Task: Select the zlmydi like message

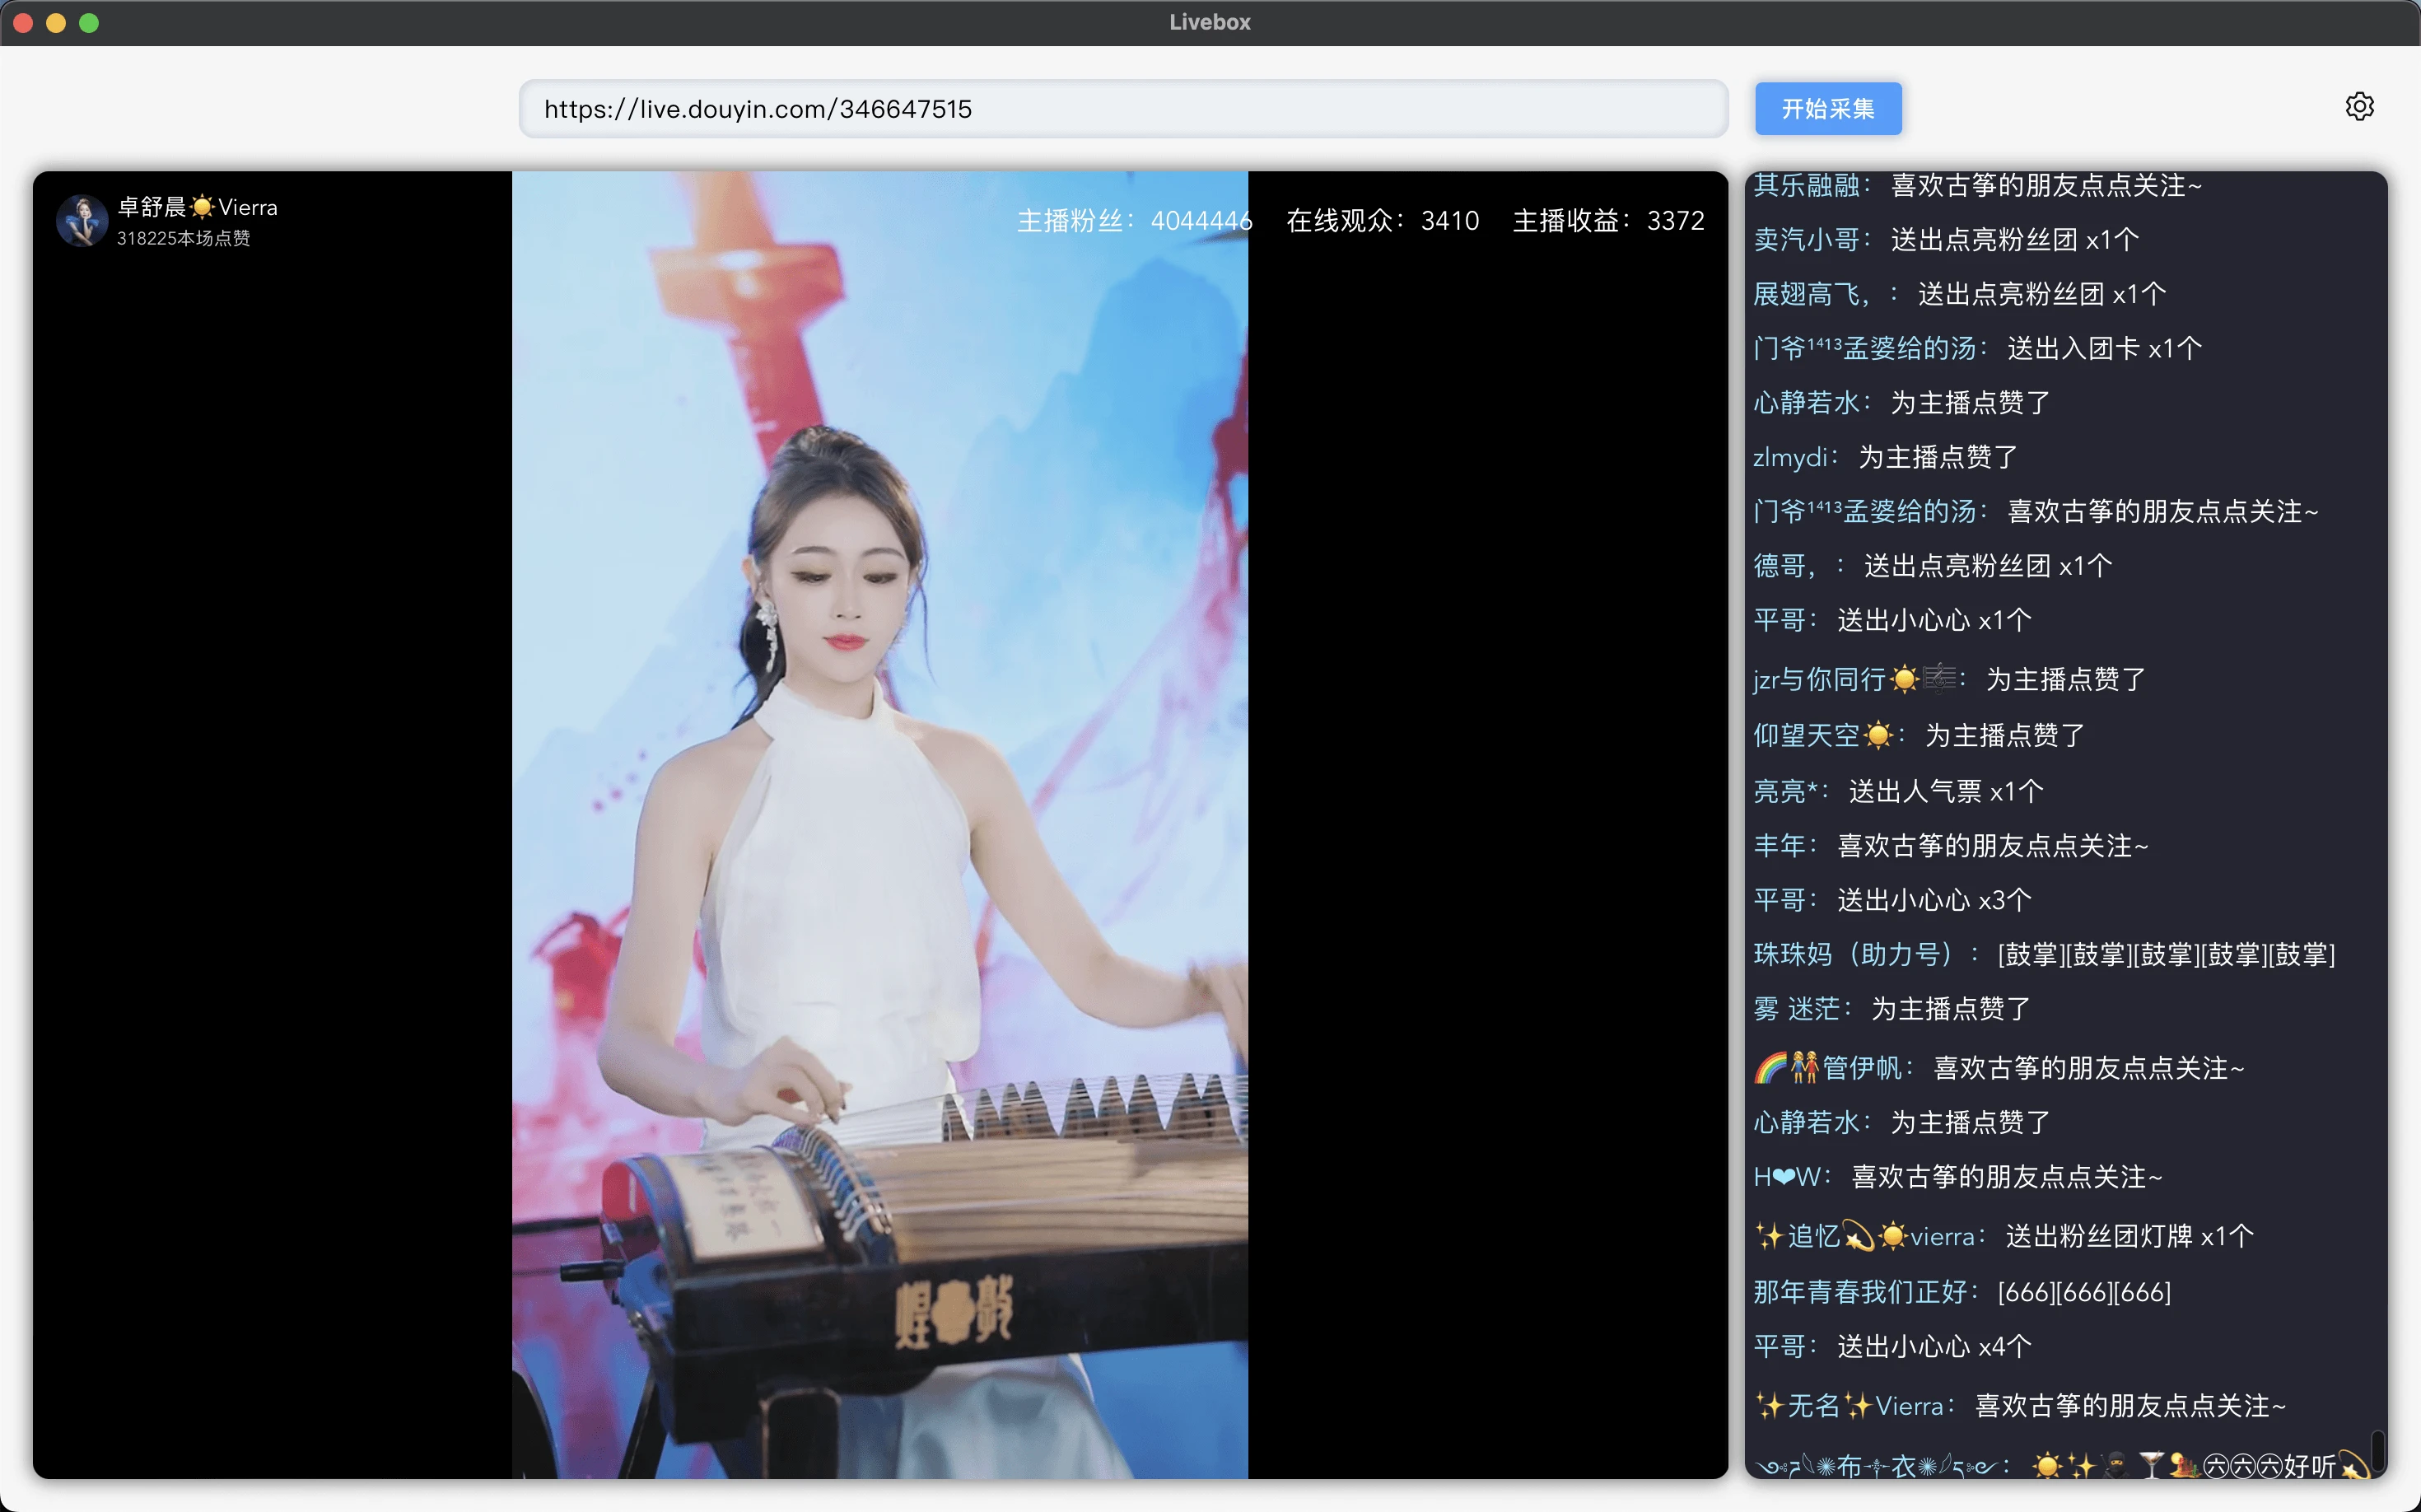Action: point(1885,457)
